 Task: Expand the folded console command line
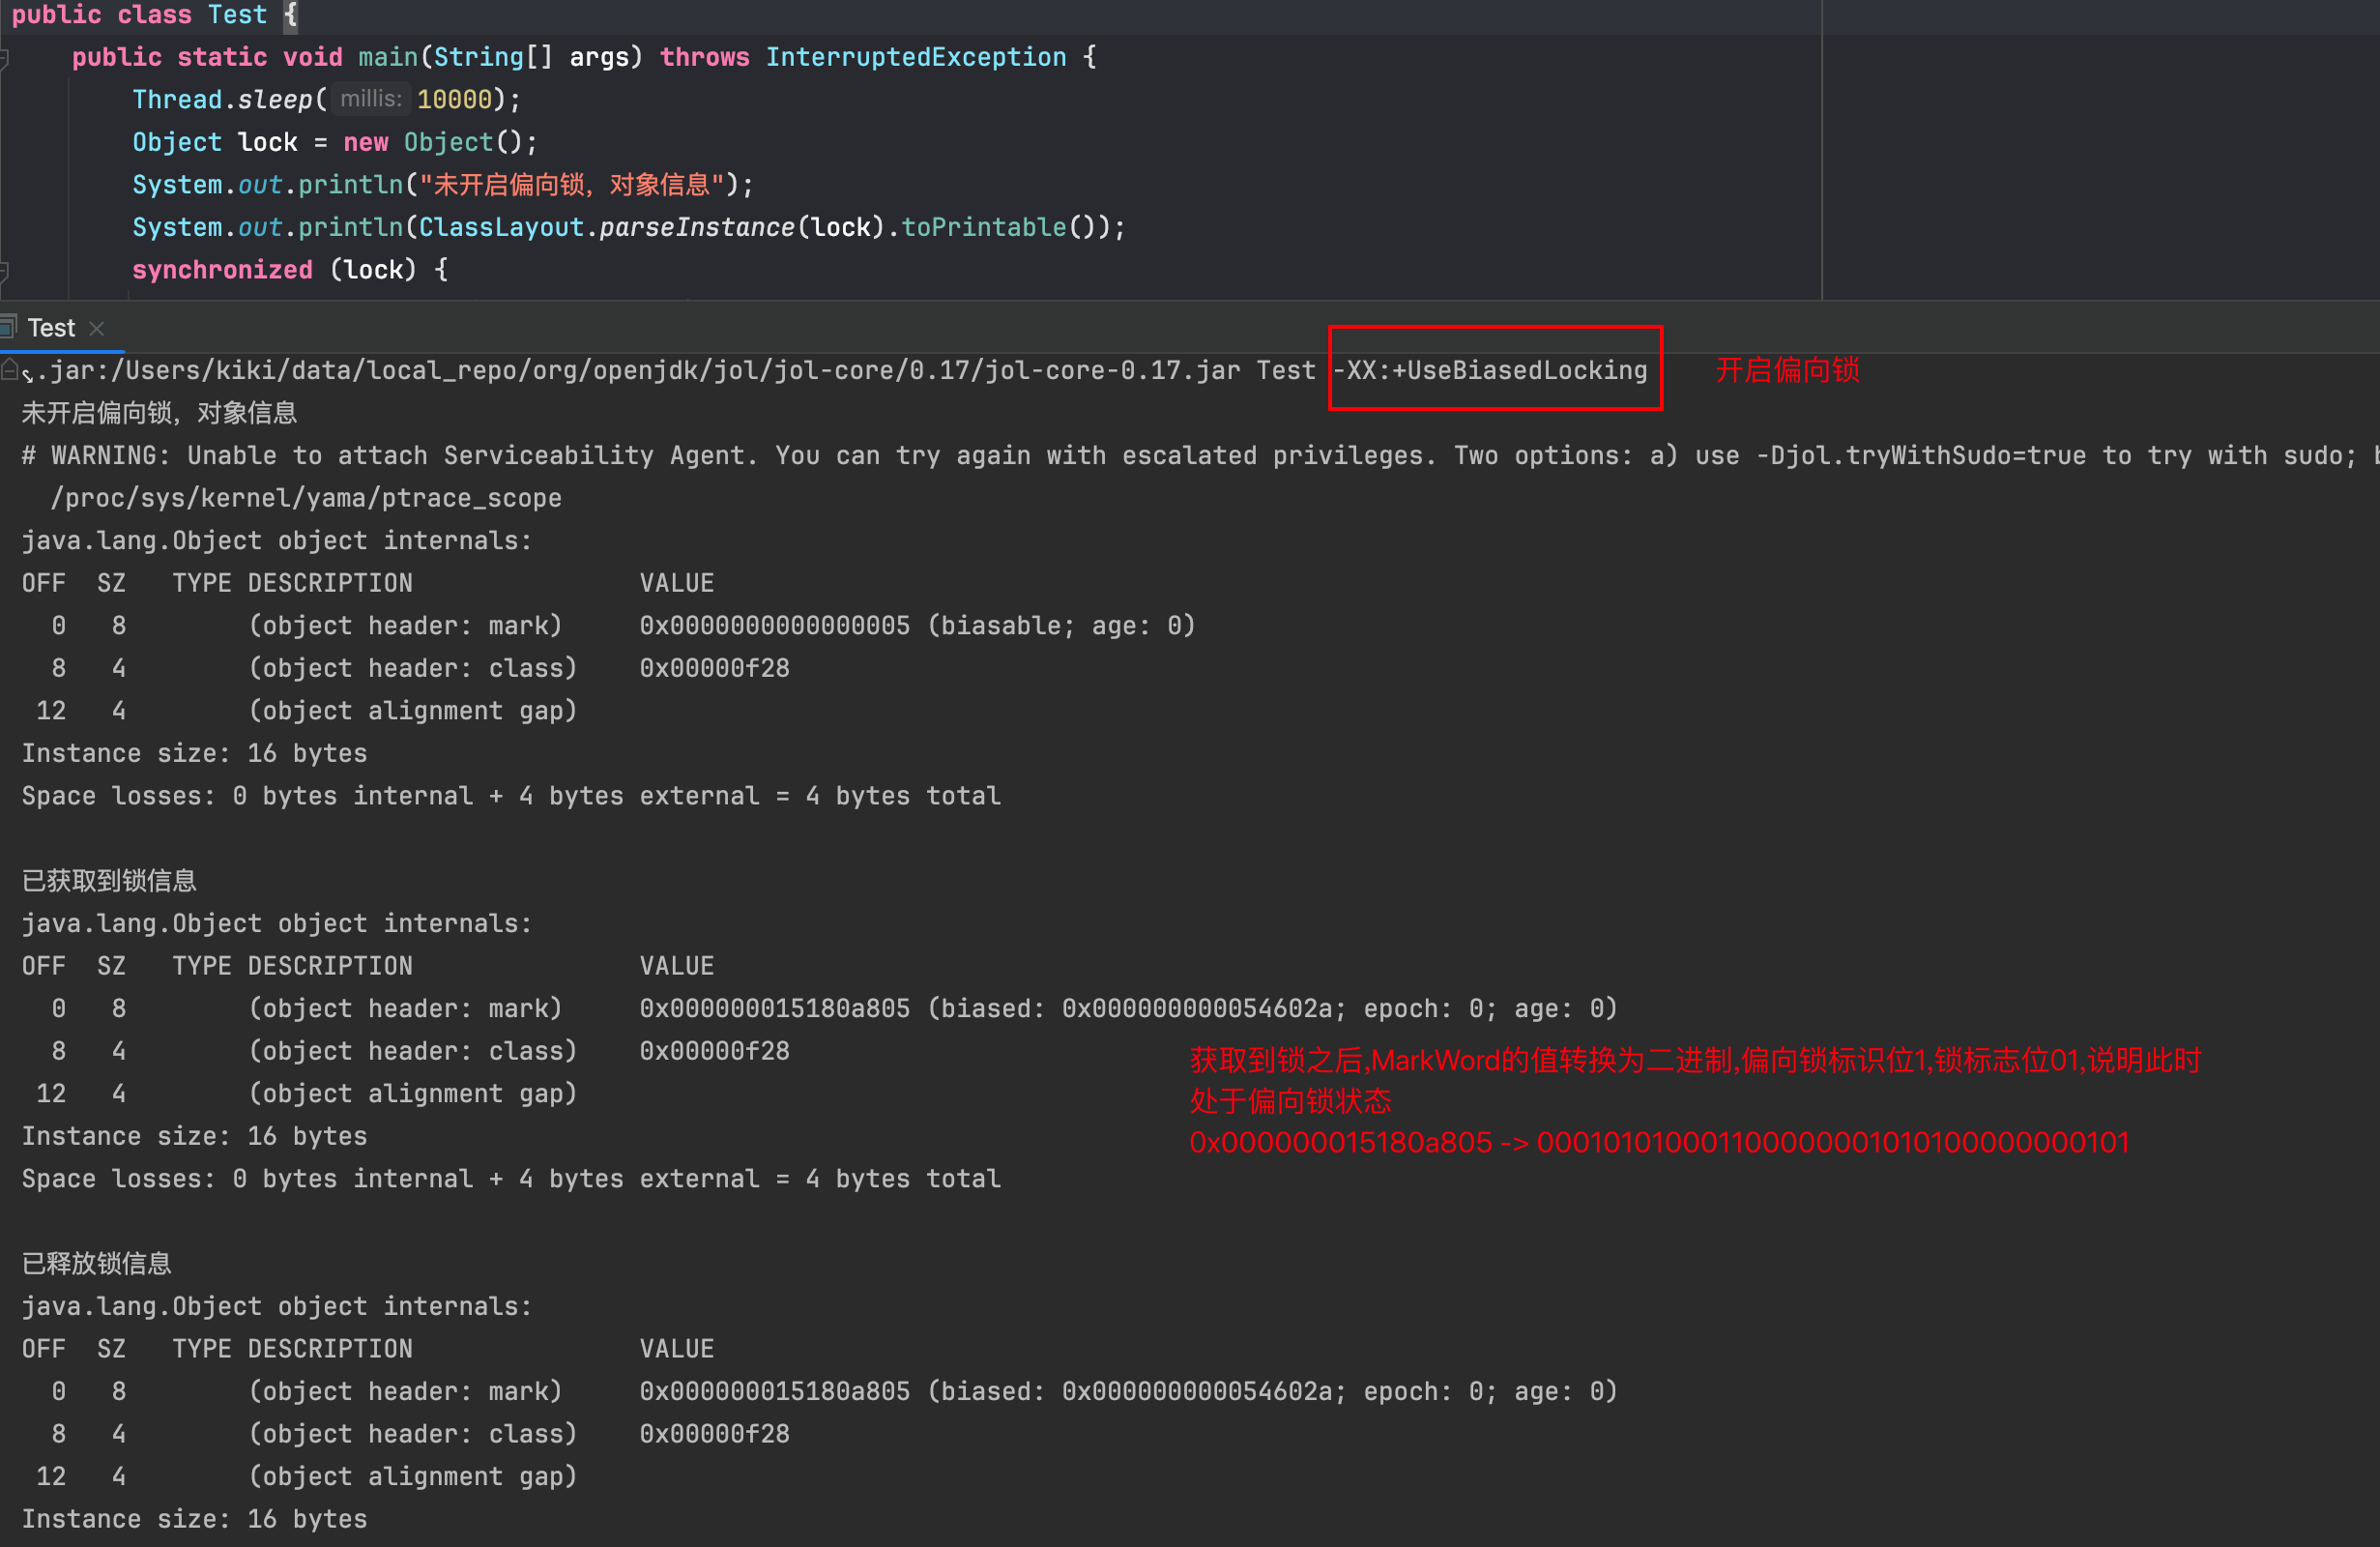point(9,370)
